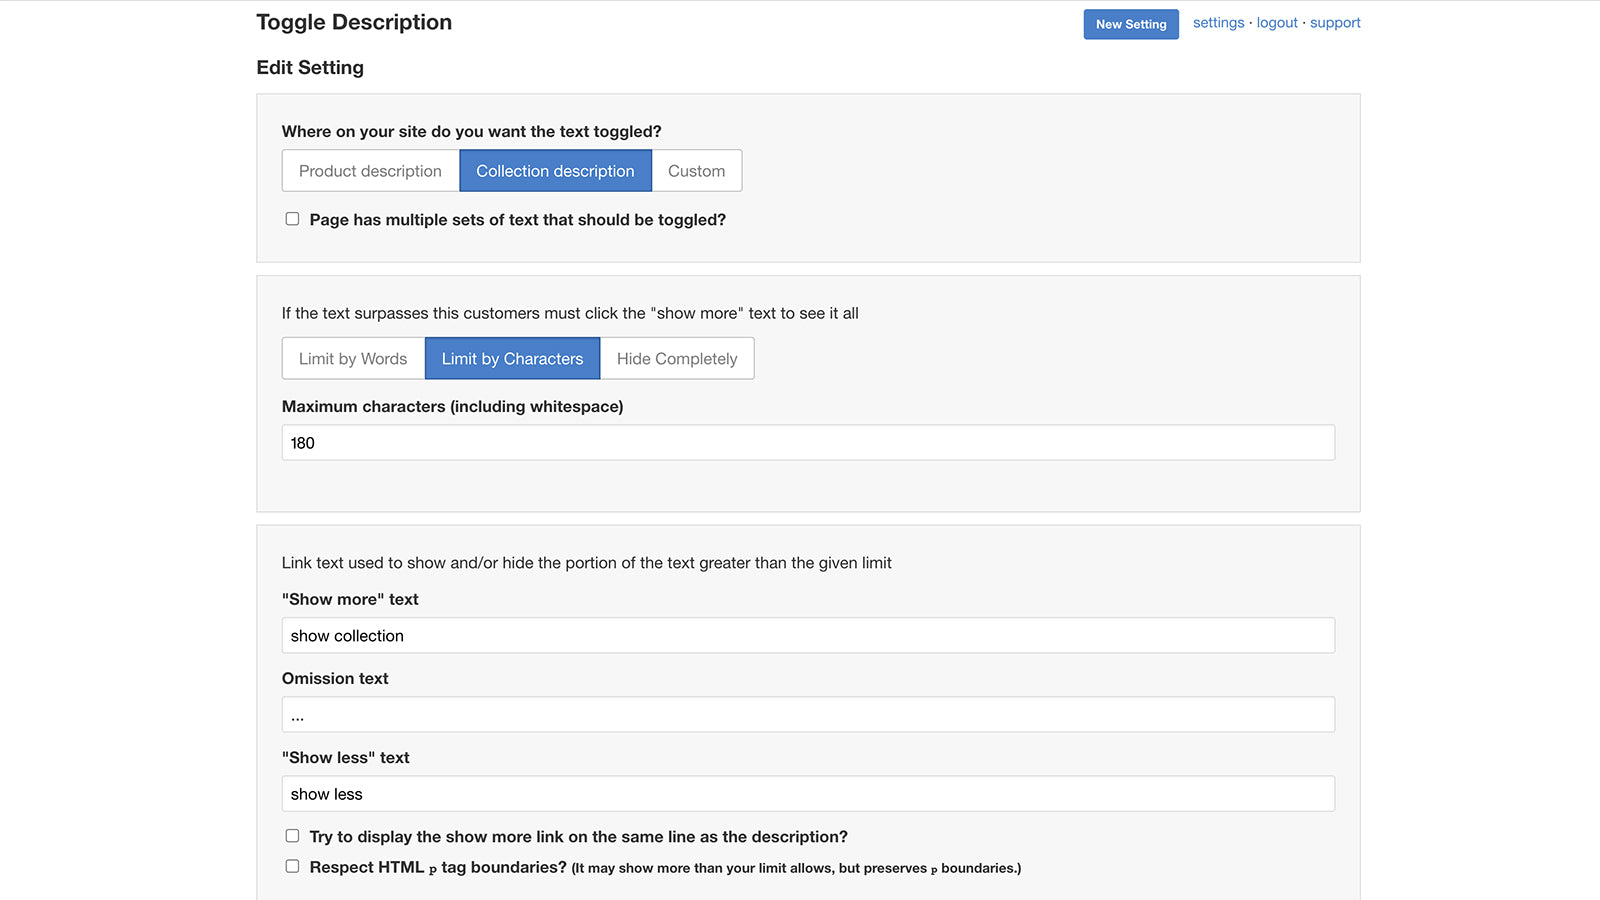Click the New Setting button
The width and height of the screenshot is (1600, 900).
pos(1130,24)
